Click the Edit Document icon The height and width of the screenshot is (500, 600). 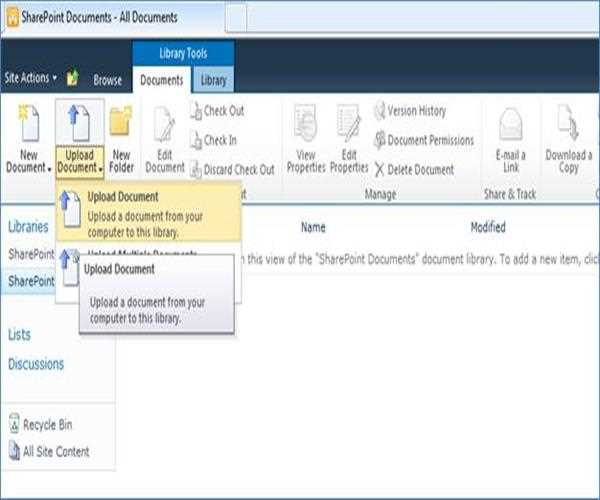click(x=164, y=126)
